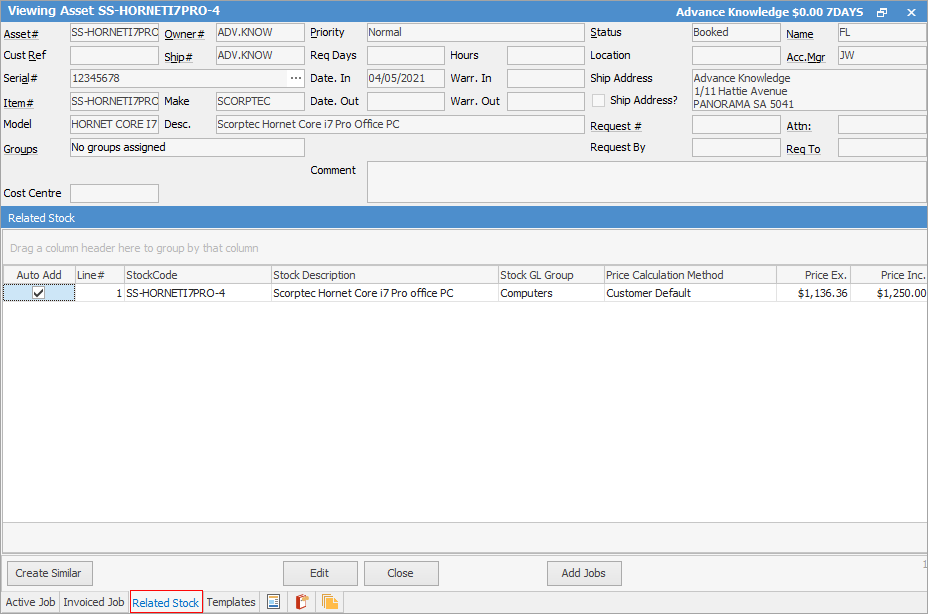Screen dimensions: 928x614
Task: Open the Templates tab
Action: (x=231, y=602)
